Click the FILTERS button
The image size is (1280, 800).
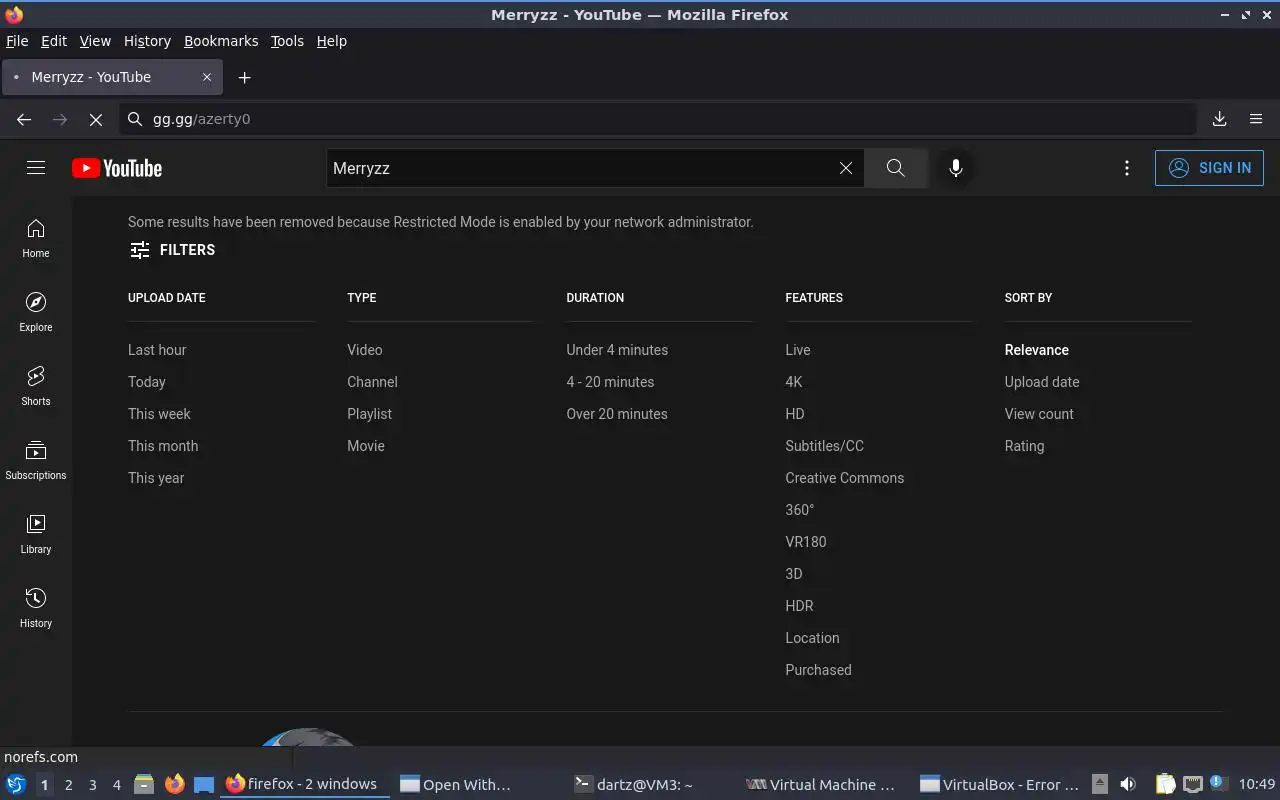[172, 250]
